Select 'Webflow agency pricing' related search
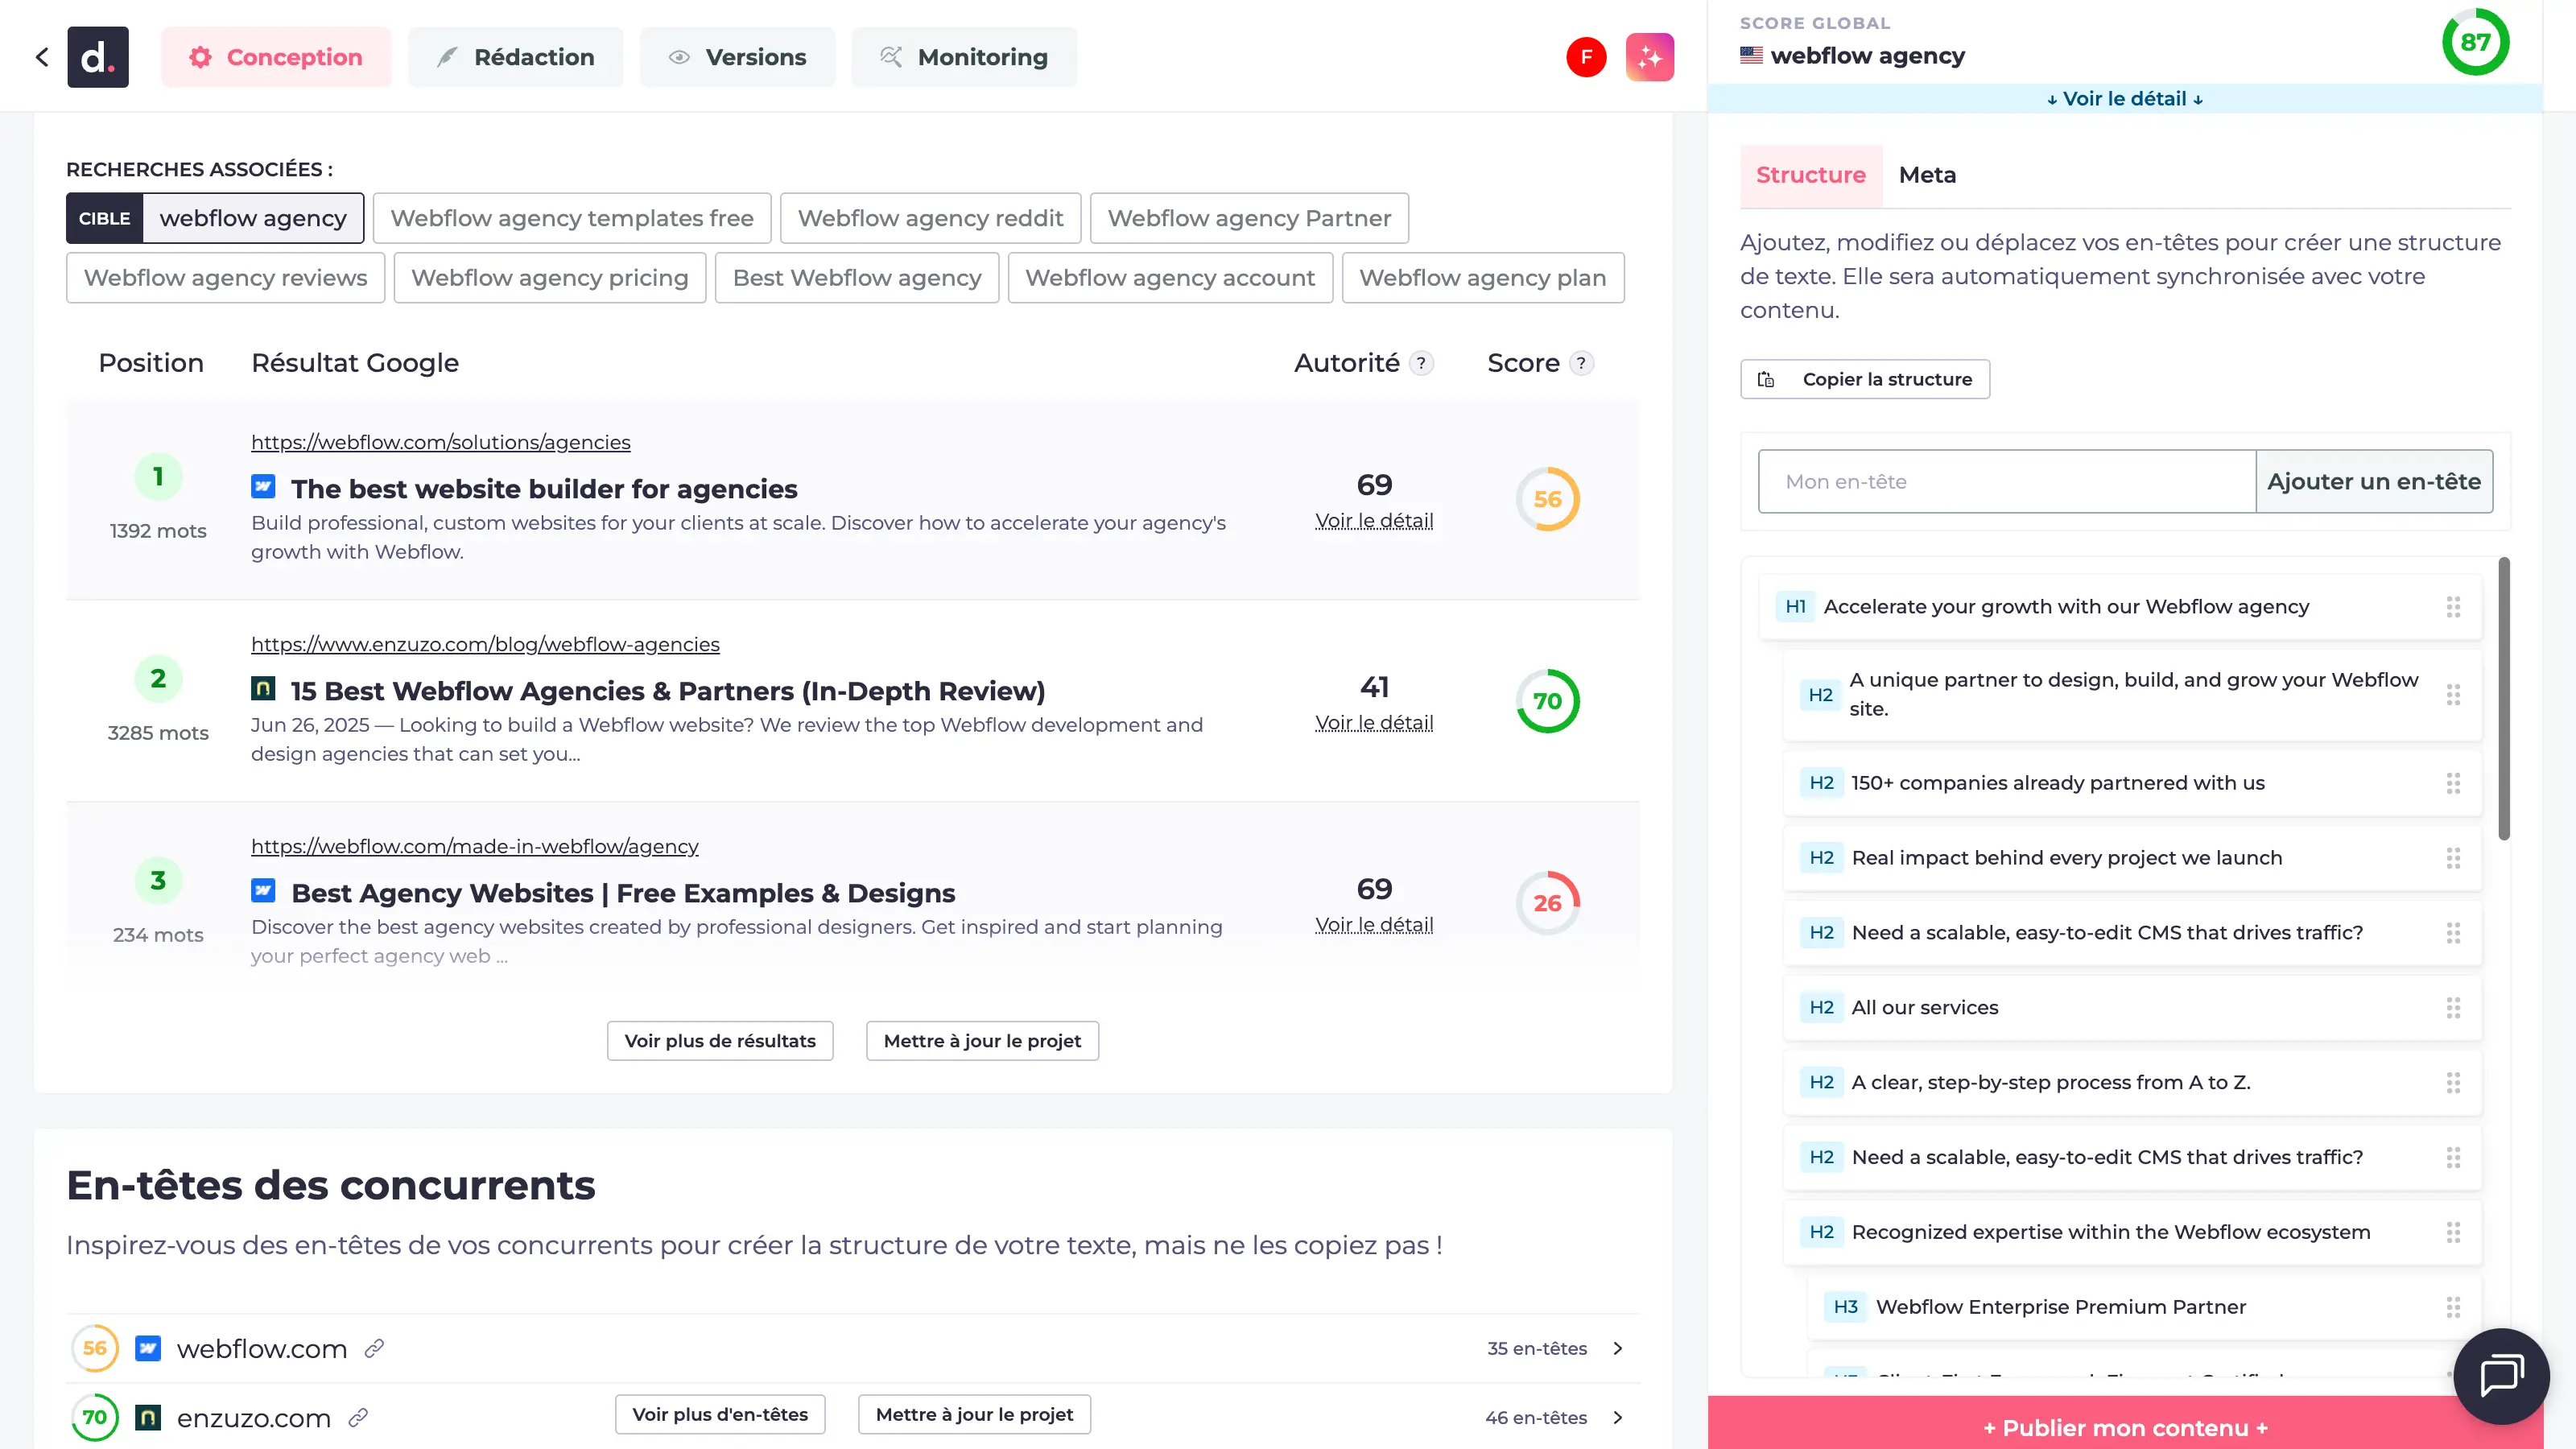Image resolution: width=2576 pixels, height=1449 pixels. [550, 278]
